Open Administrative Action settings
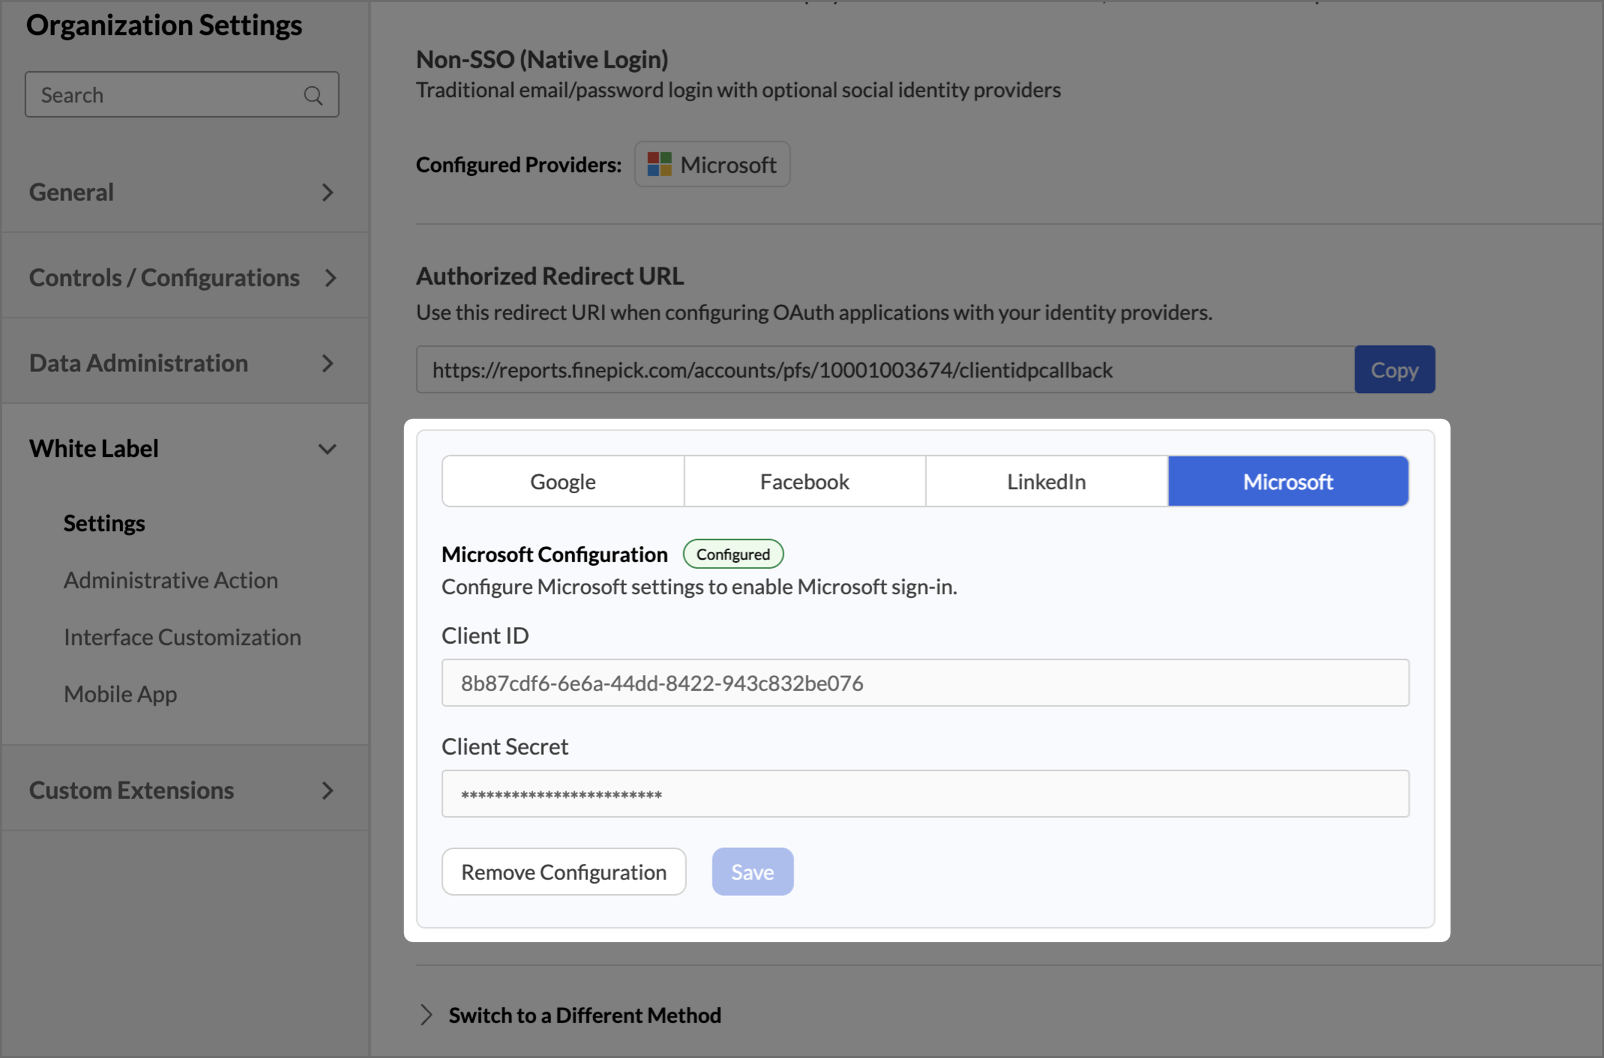 click(x=171, y=580)
